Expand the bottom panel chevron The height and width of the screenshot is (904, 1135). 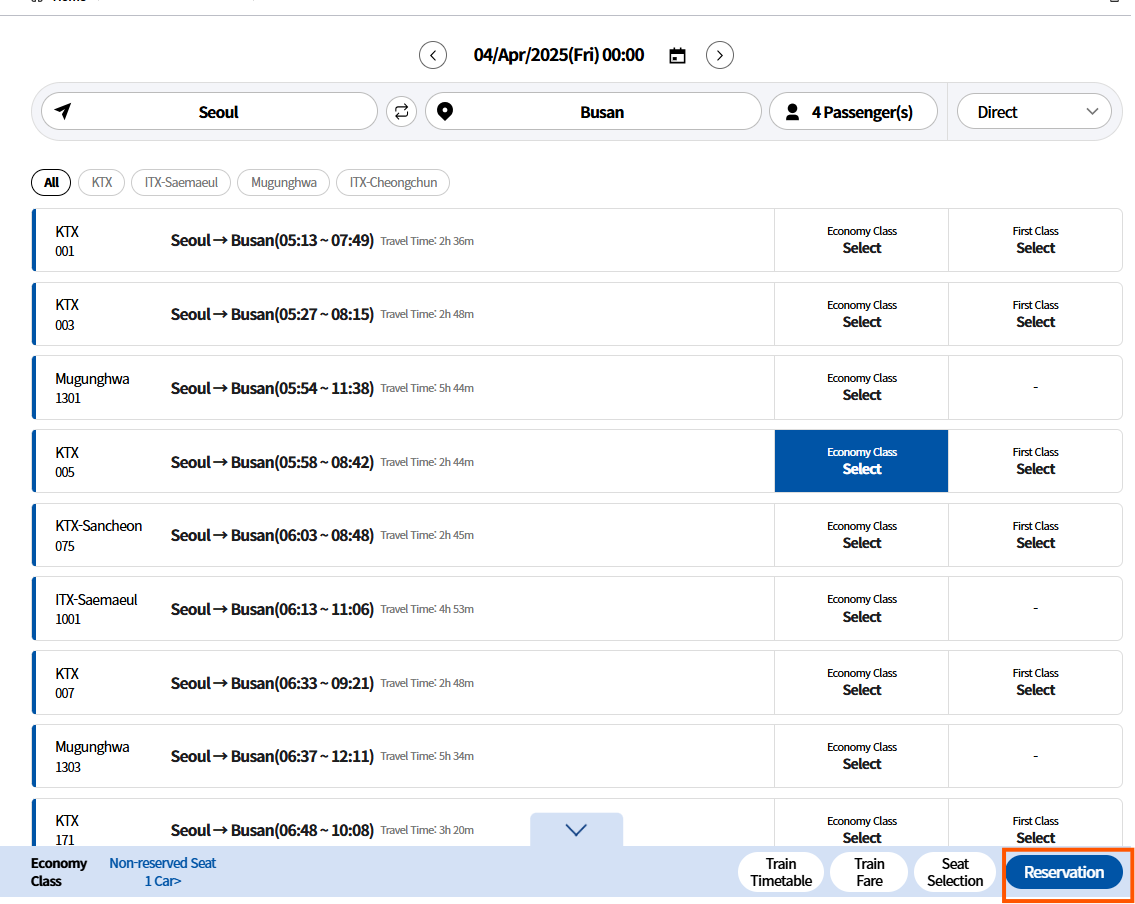576,829
